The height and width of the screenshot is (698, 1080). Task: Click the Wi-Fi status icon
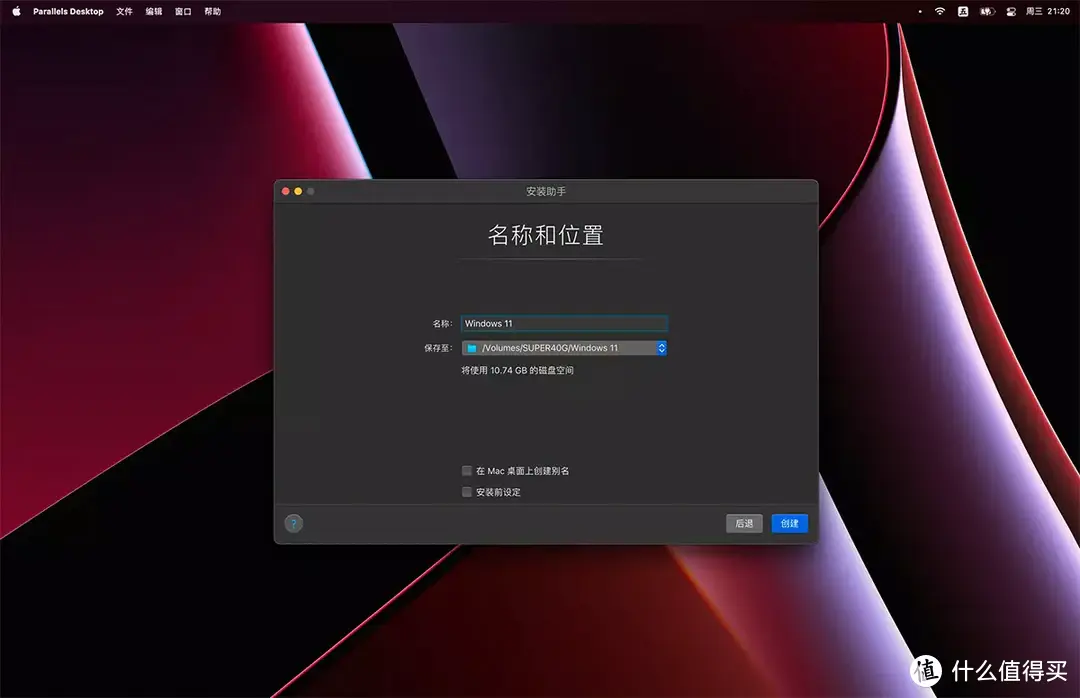point(939,11)
